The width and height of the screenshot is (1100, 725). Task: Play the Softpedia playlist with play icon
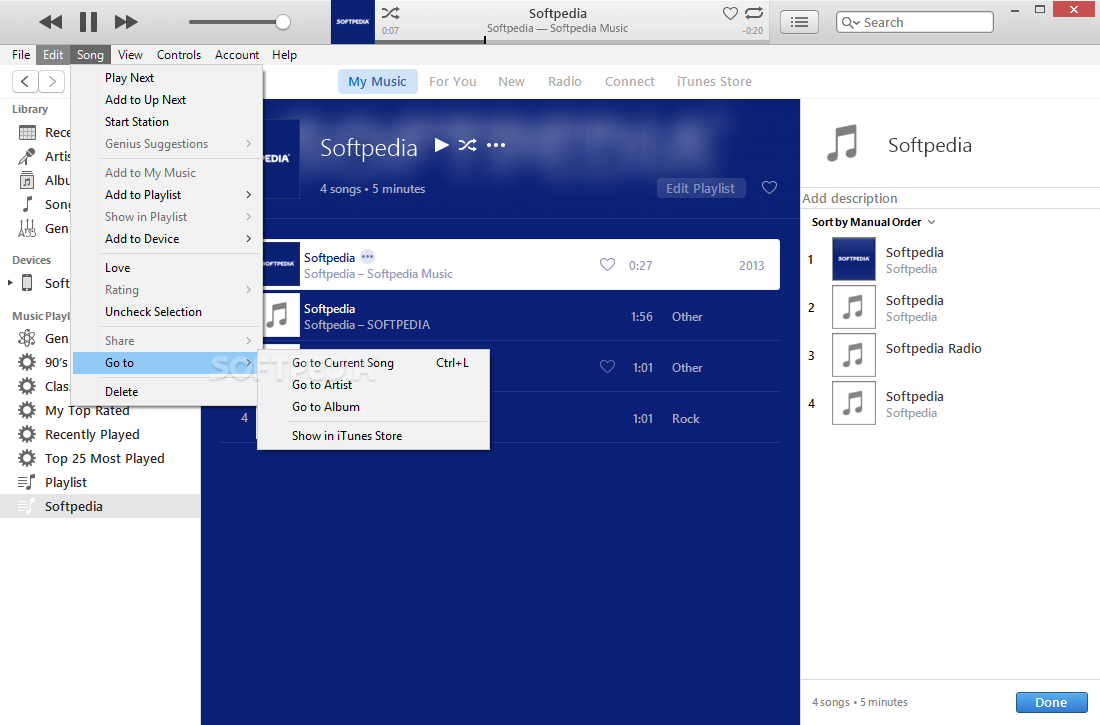pyautogui.click(x=441, y=145)
